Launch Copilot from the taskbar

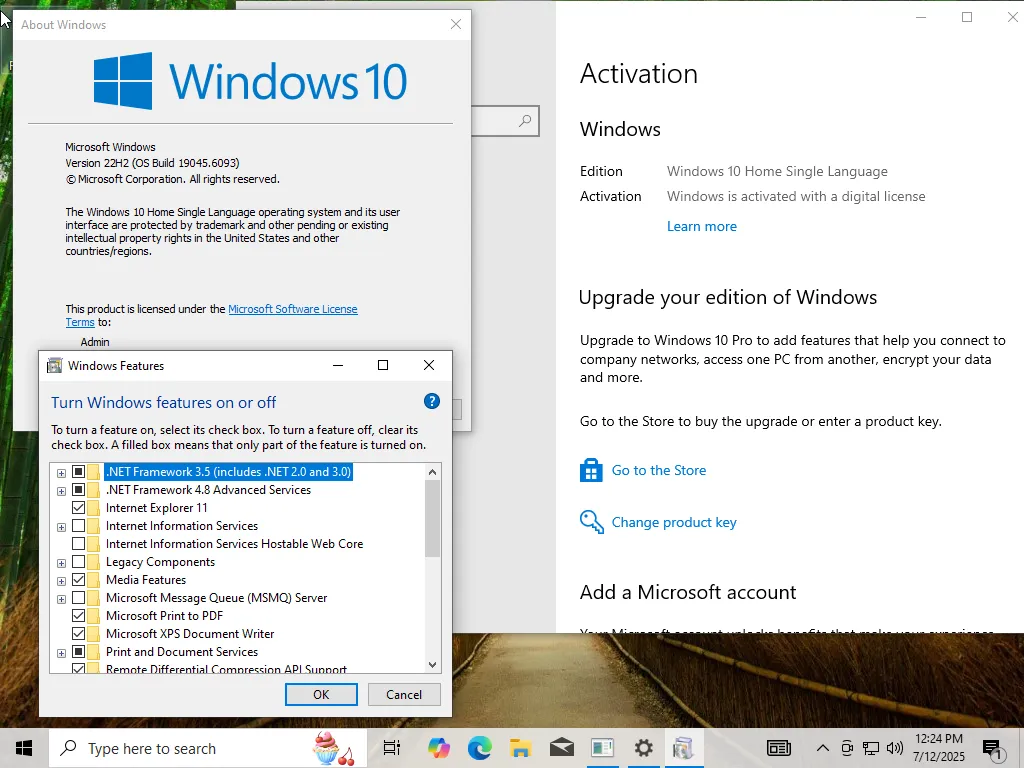click(439, 748)
